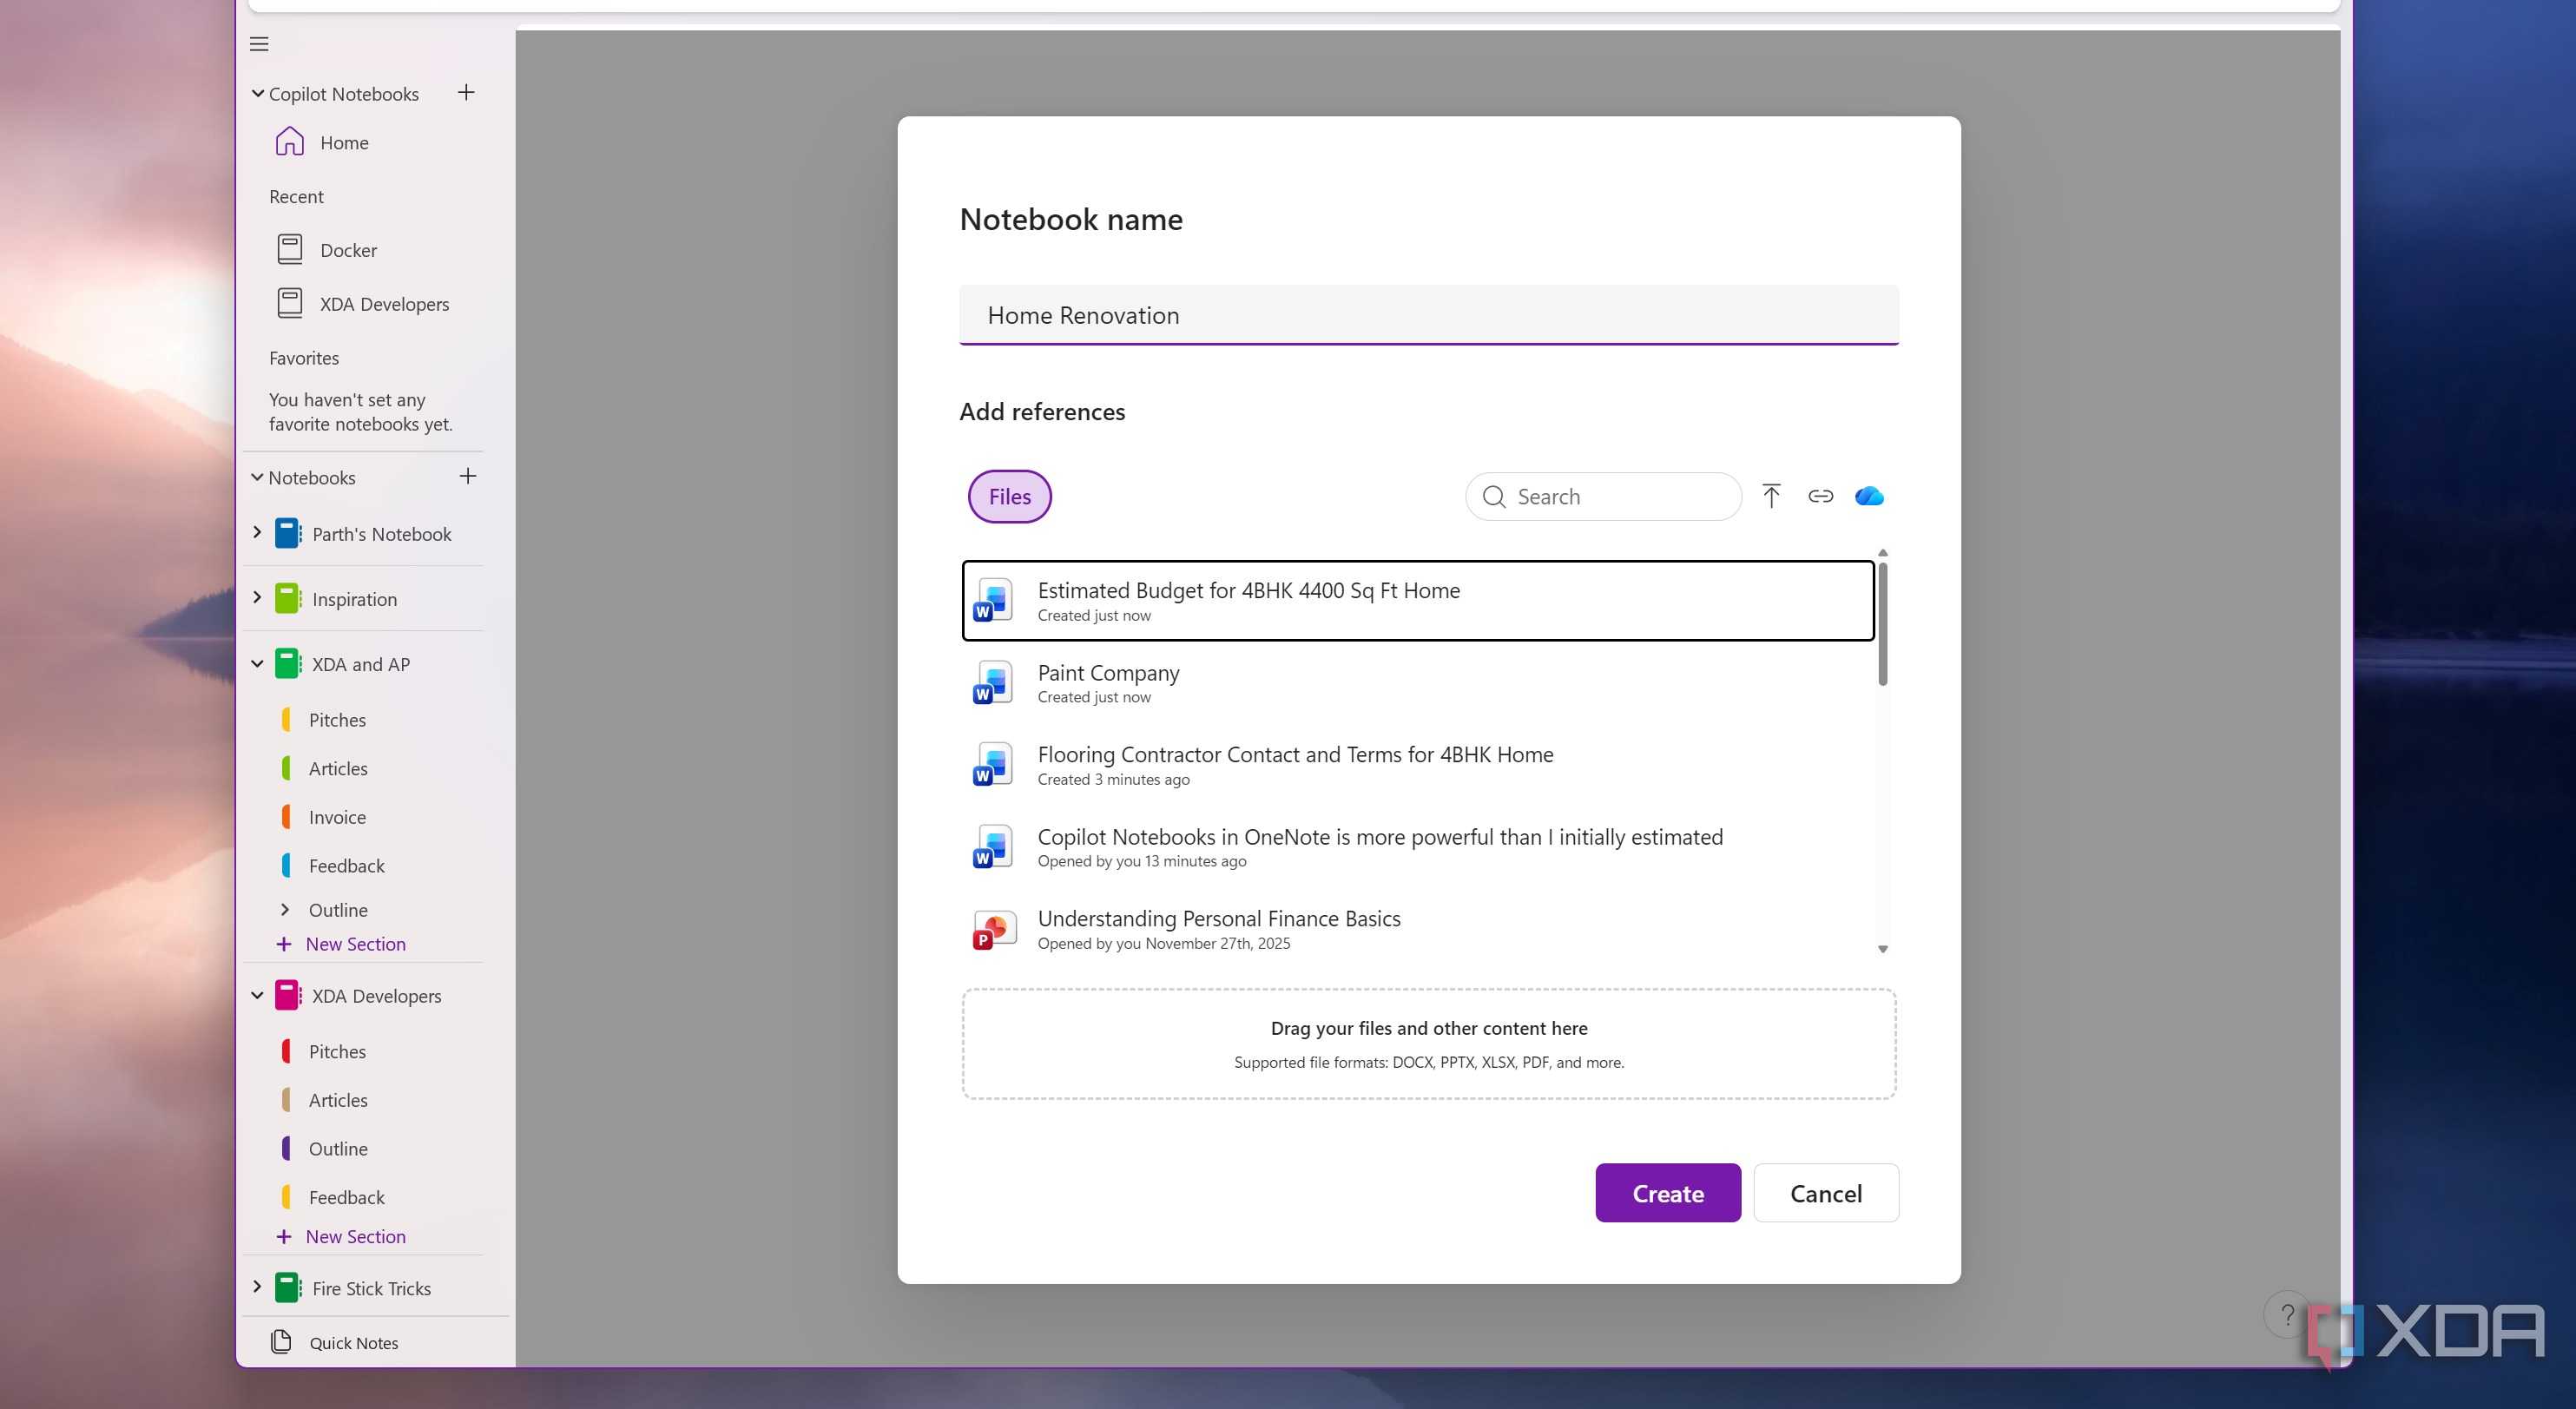2576x1409 pixels.
Task: Click the Notebook name input field
Action: 1428,315
